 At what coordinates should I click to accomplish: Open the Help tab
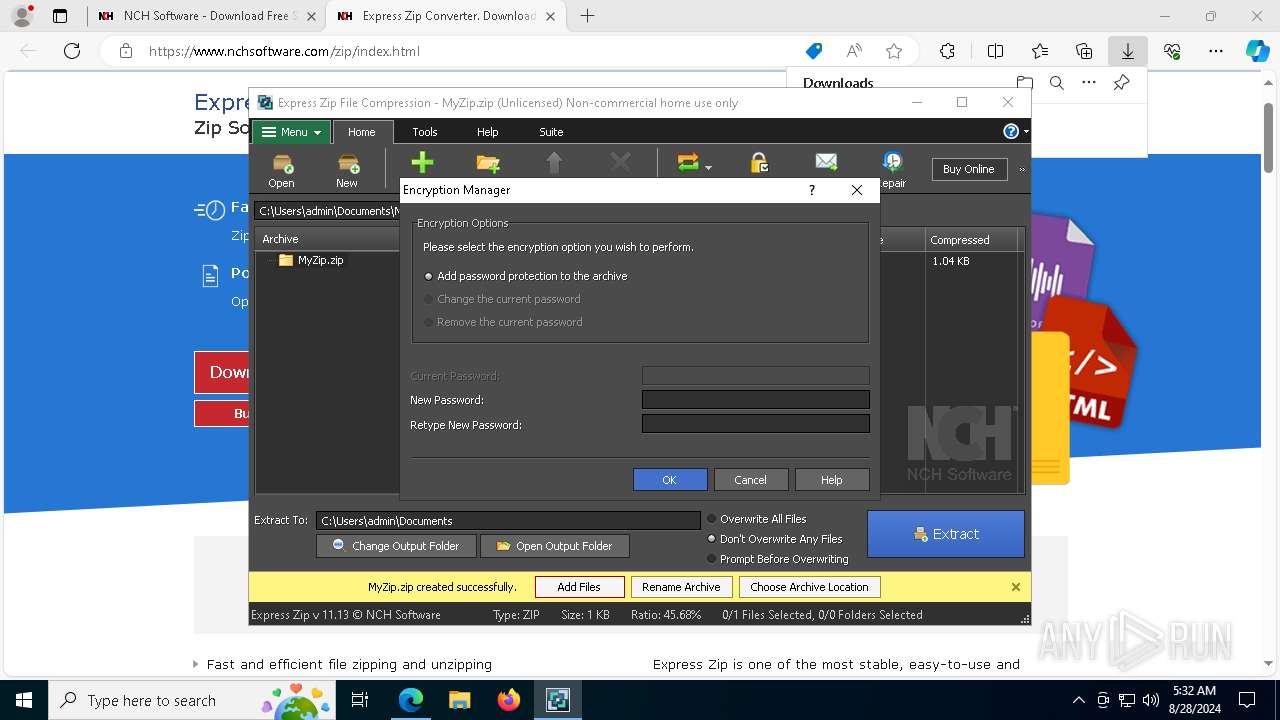[487, 132]
